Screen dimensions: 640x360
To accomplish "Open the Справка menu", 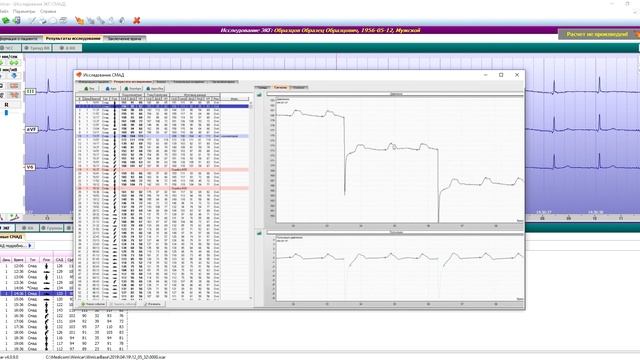I will [x=48, y=11].
